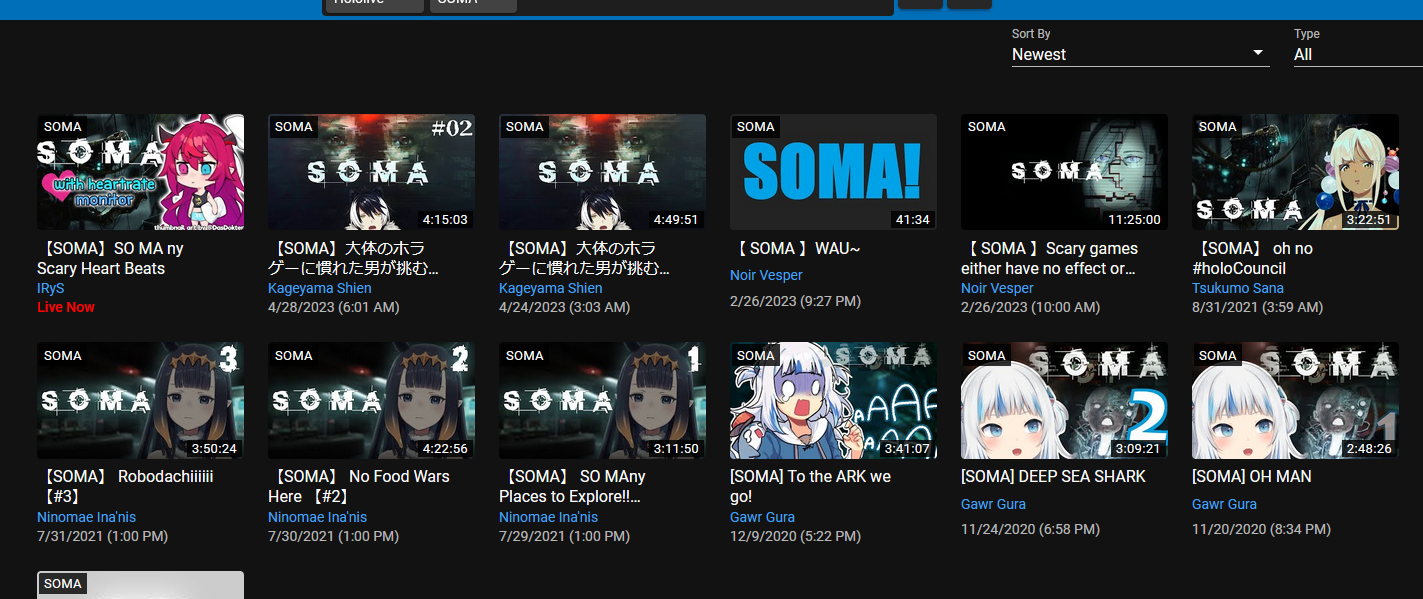
Task: Open the '【 SOMA 】WAU~' video title
Action: [x=796, y=248]
